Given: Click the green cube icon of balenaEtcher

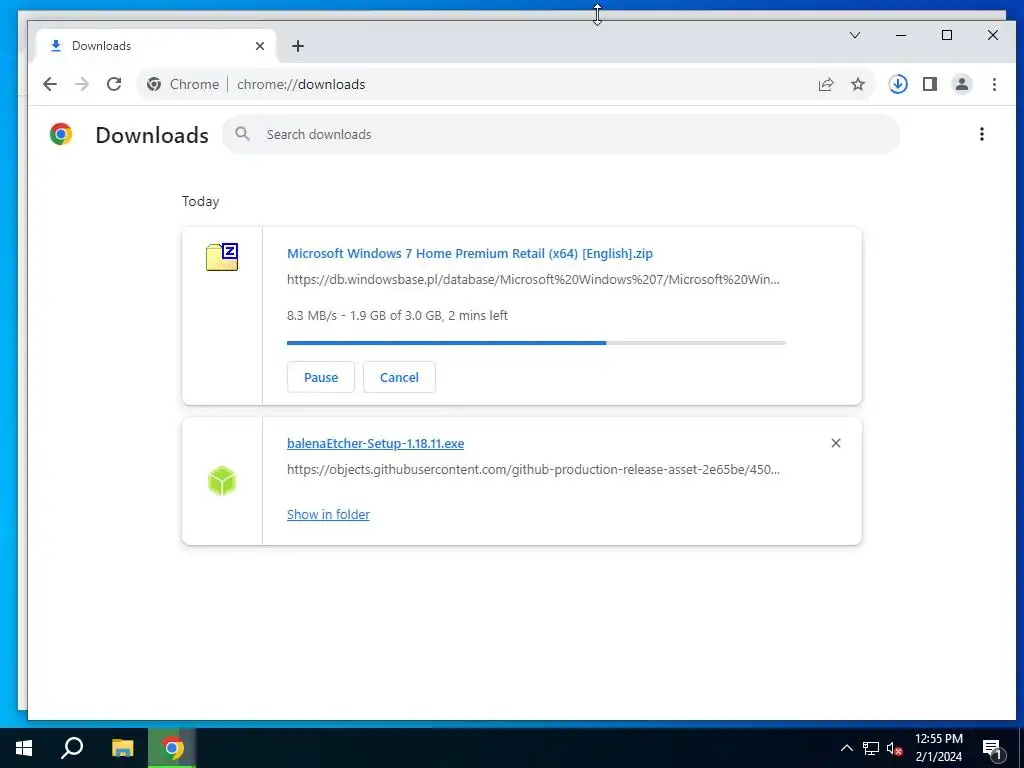Looking at the screenshot, I should click(222, 481).
